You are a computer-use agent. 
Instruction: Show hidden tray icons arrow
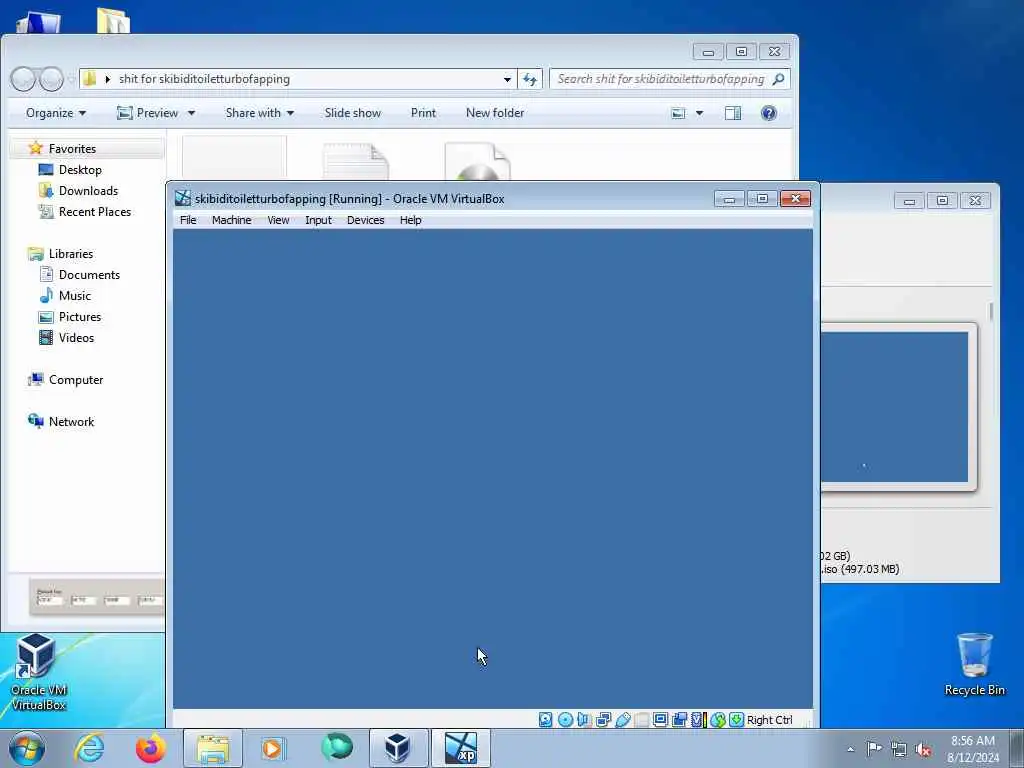point(850,749)
